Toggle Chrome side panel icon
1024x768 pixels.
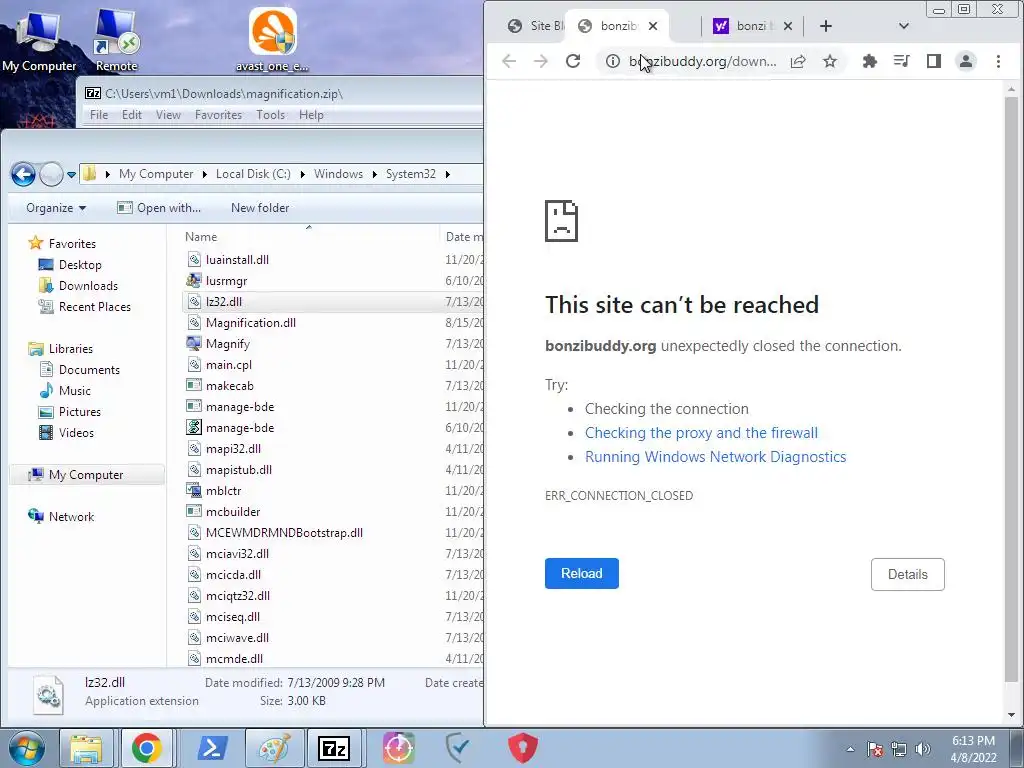934,61
